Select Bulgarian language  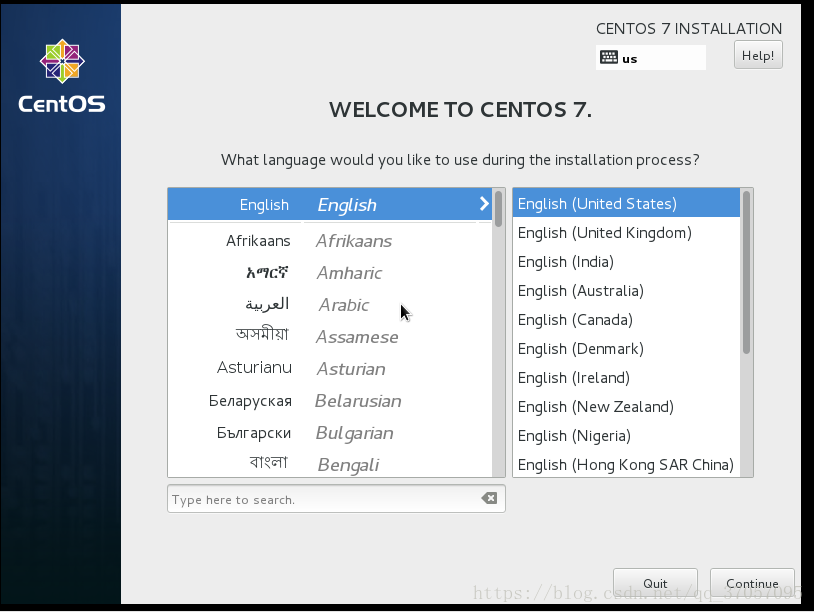coord(330,433)
